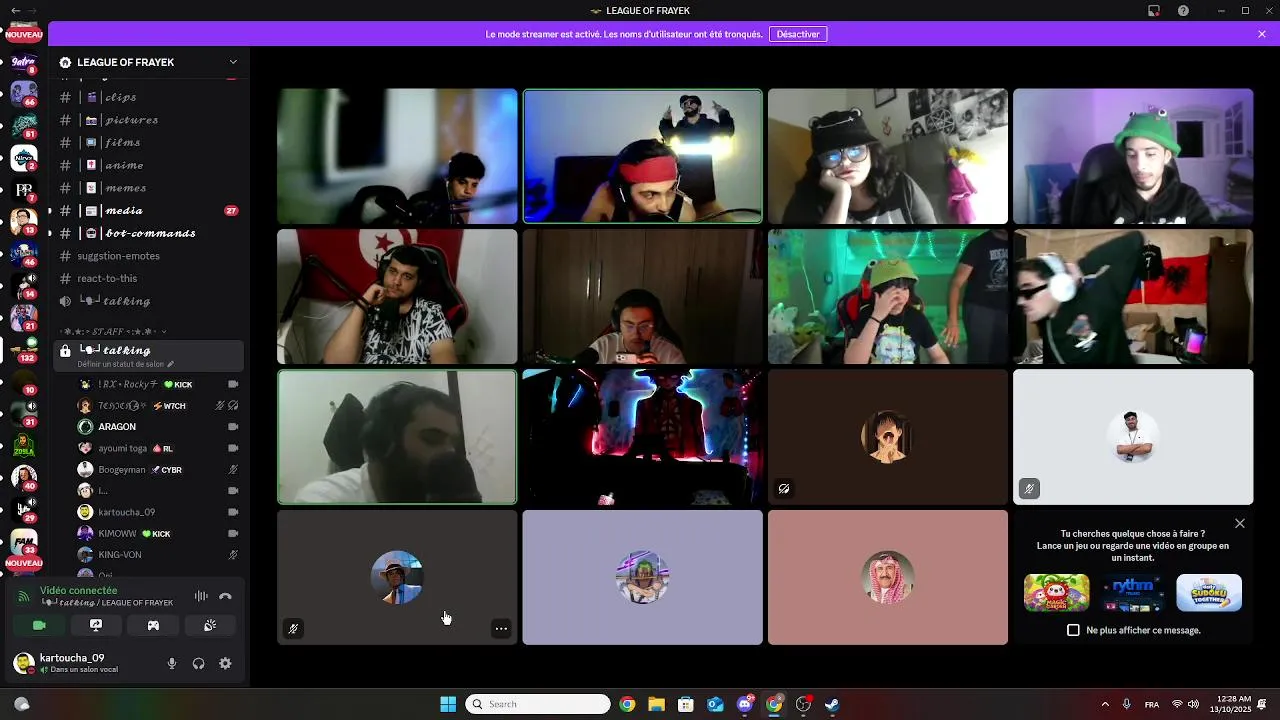Click the Désactiver button
1280x720 pixels.
pos(798,34)
